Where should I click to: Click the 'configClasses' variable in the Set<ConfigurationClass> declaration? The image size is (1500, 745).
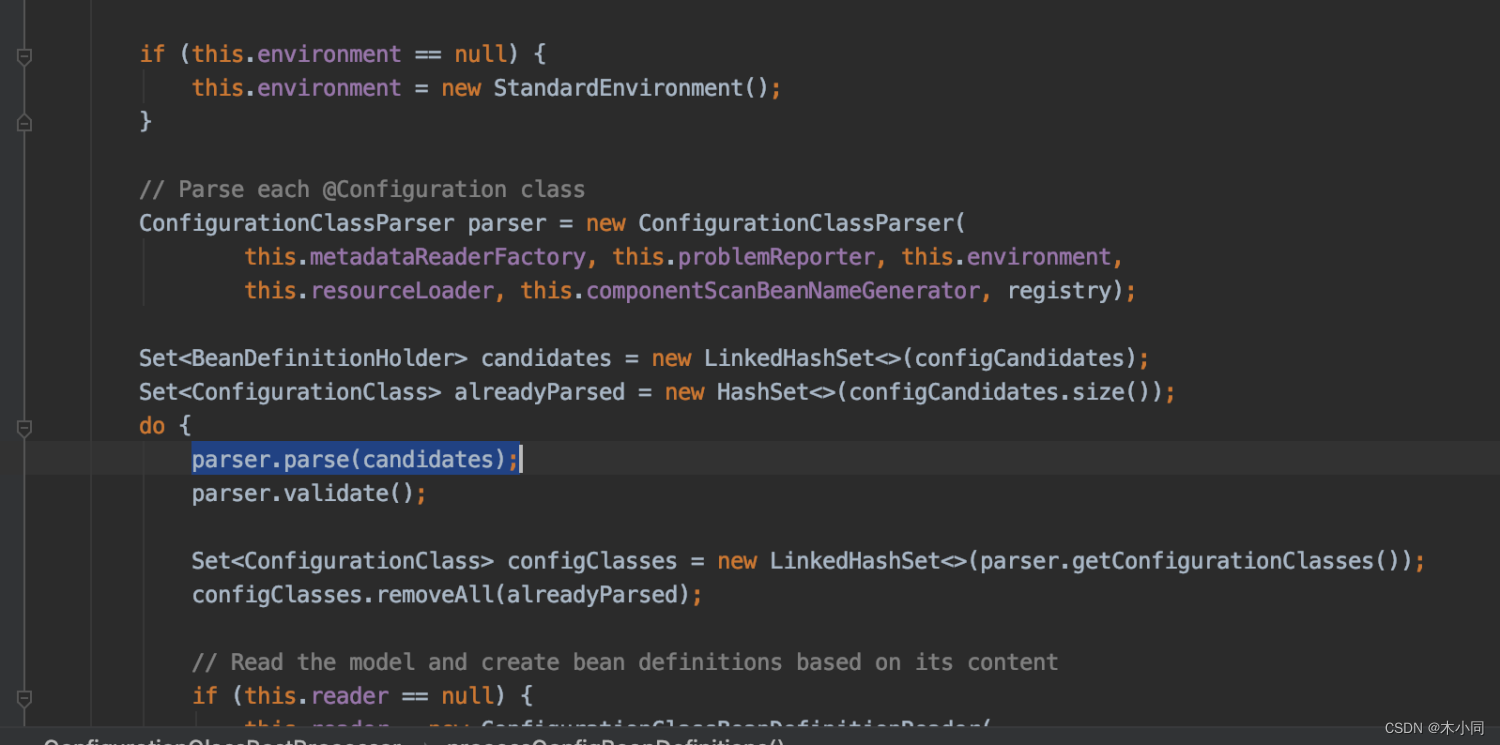point(592,561)
